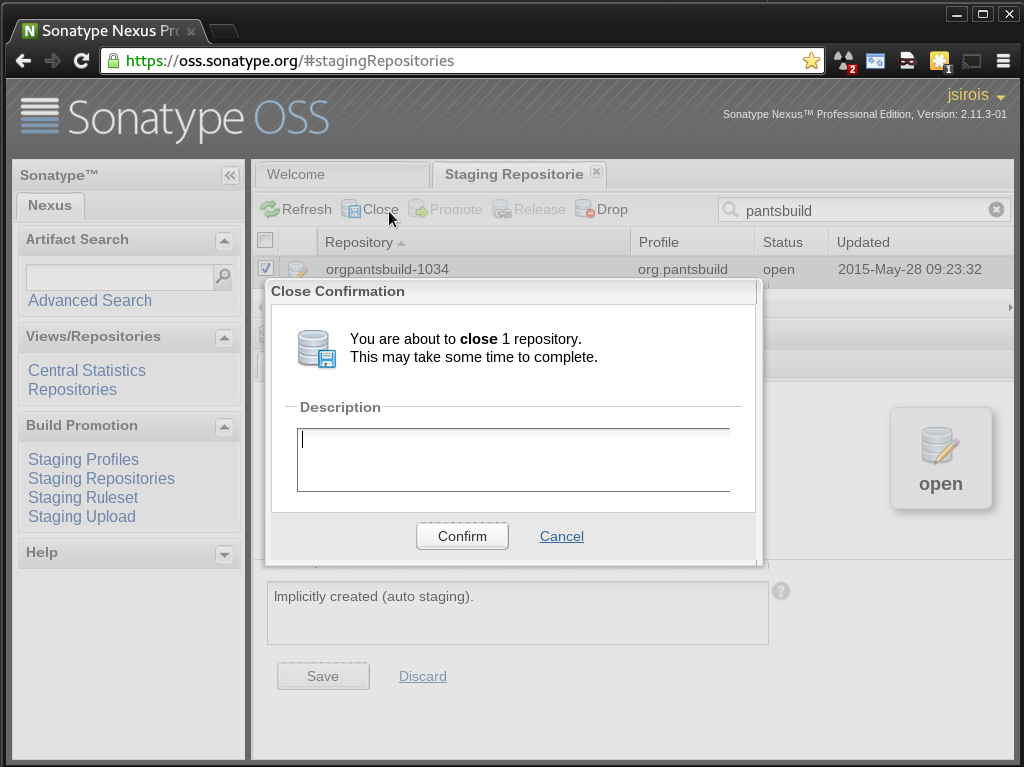Collapse the Views/Repositories section
This screenshot has width=1024, height=767.
point(224,338)
